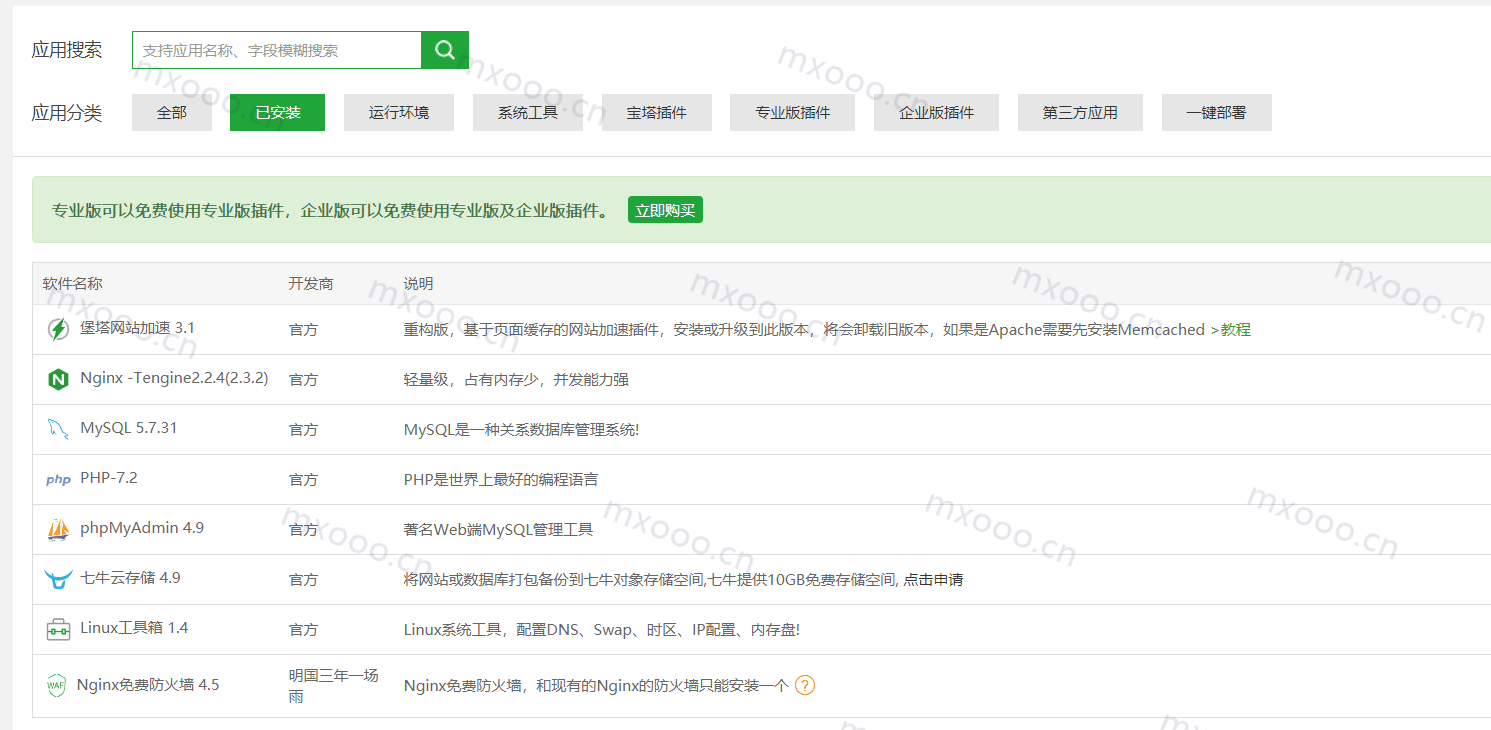Click the 立即购买 button
The image size is (1491, 730).
(665, 210)
